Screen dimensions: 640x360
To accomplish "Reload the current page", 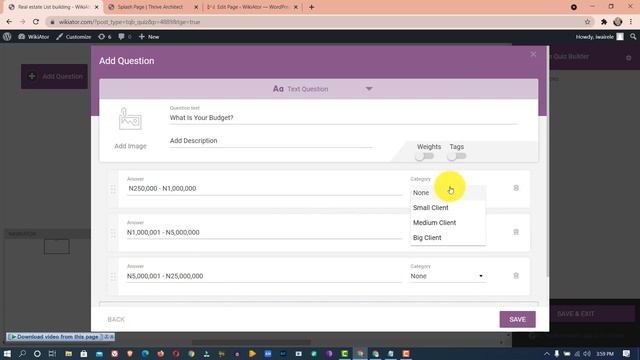I will (36, 22).
